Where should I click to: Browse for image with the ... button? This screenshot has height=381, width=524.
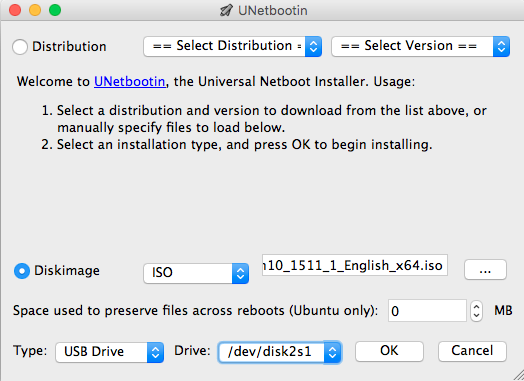point(485,269)
